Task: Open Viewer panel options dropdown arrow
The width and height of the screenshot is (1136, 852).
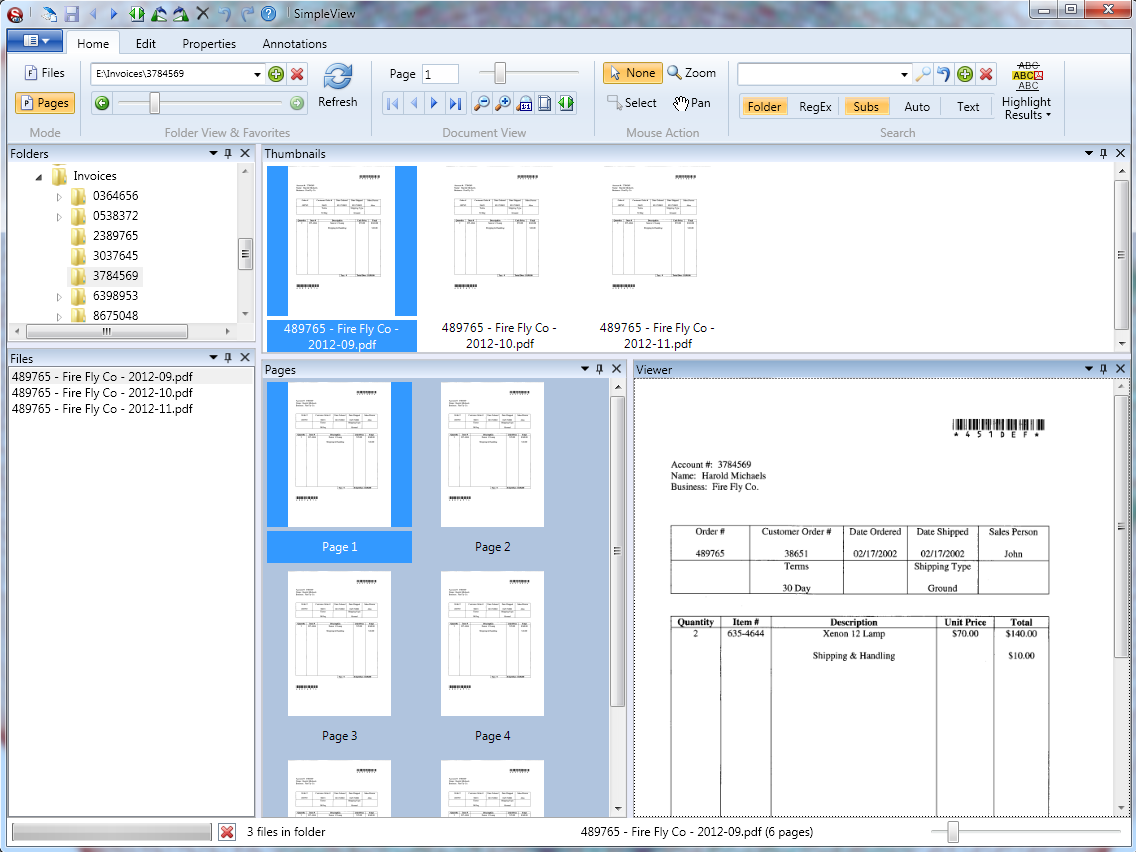Action: [1088, 369]
